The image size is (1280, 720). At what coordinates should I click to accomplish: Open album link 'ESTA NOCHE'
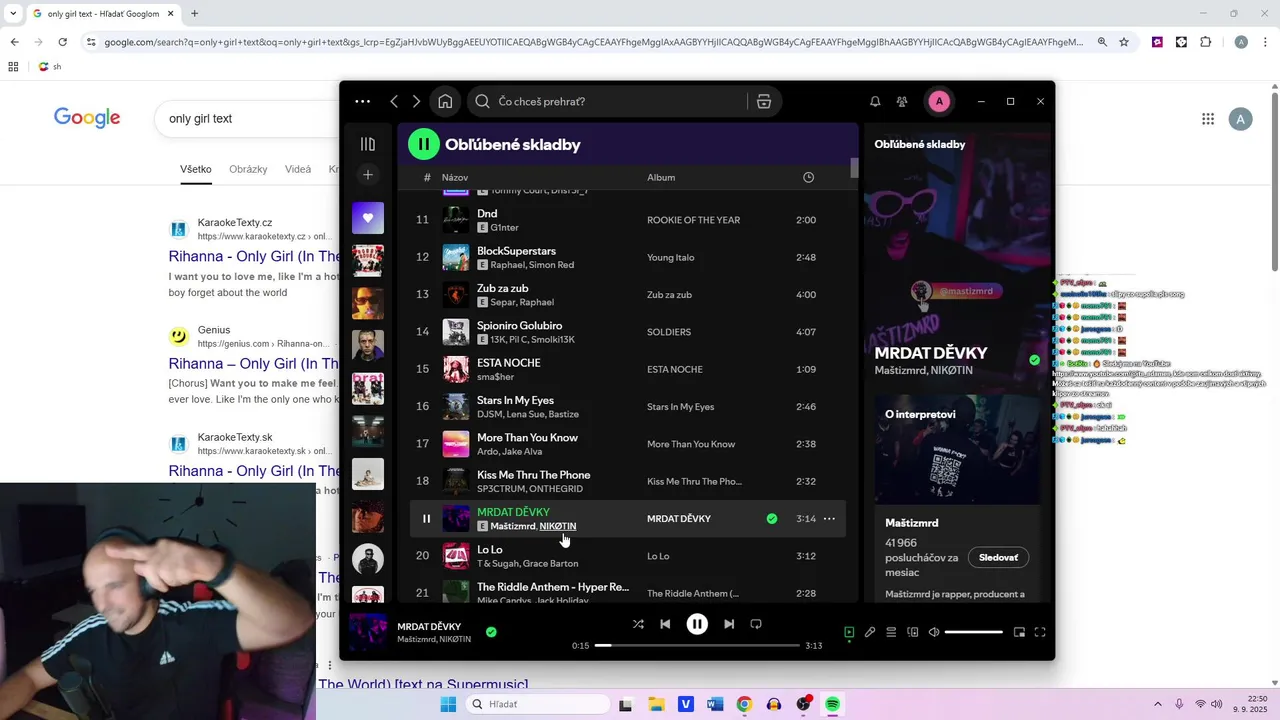[x=675, y=369]
